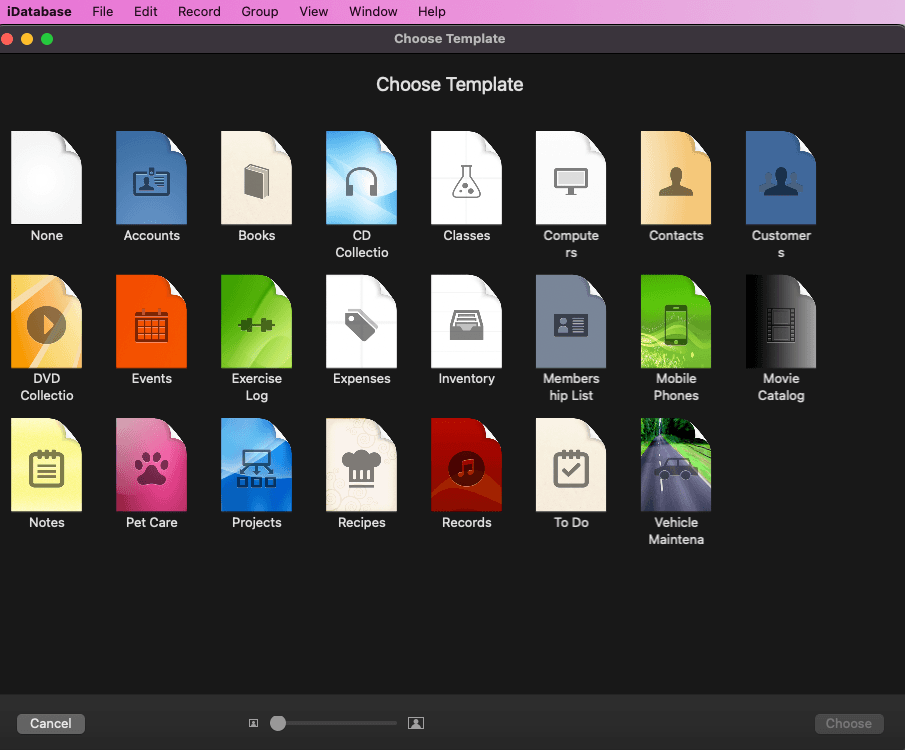Open the Group menu
Viewport: 905px width, 750px height.
tap(260, 12)
